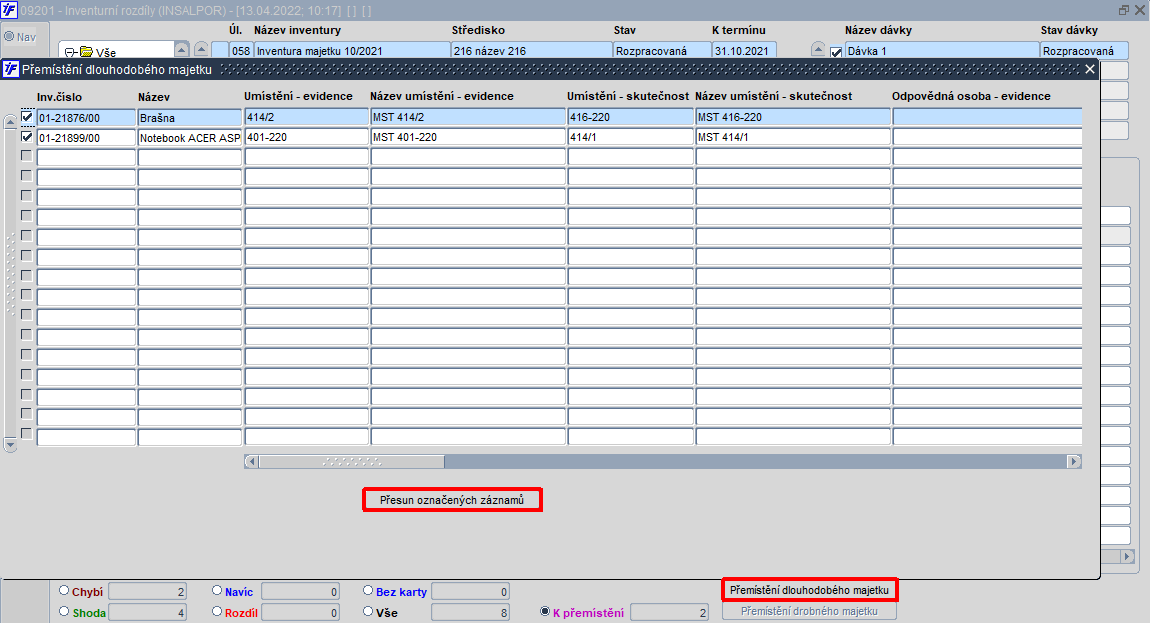
Task: Click the Název cell Notebook ACER ASP
Action: click(x=189, y=137)
